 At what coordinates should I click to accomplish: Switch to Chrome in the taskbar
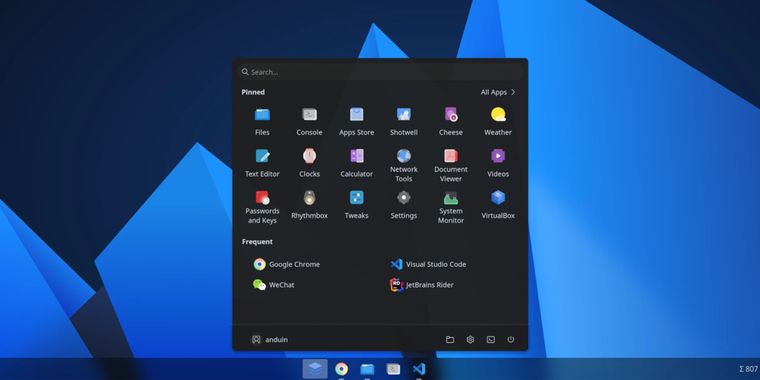point(341,369)
